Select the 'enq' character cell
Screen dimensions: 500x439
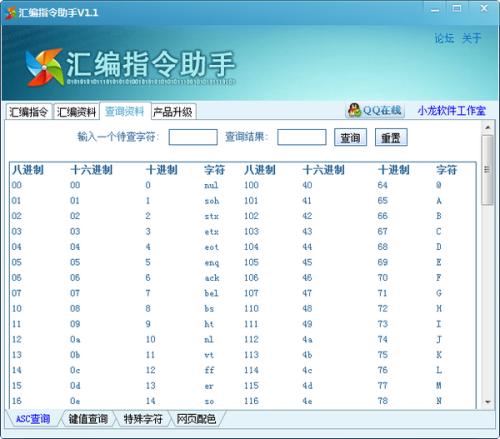(x=212, y=263)
